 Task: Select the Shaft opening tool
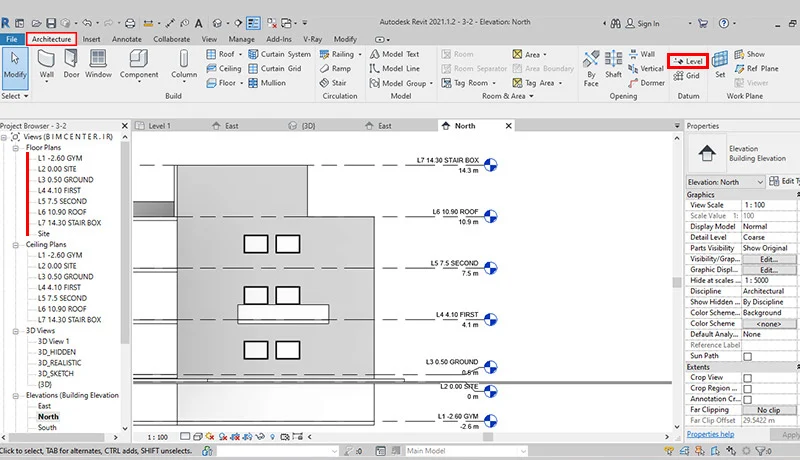613,65
